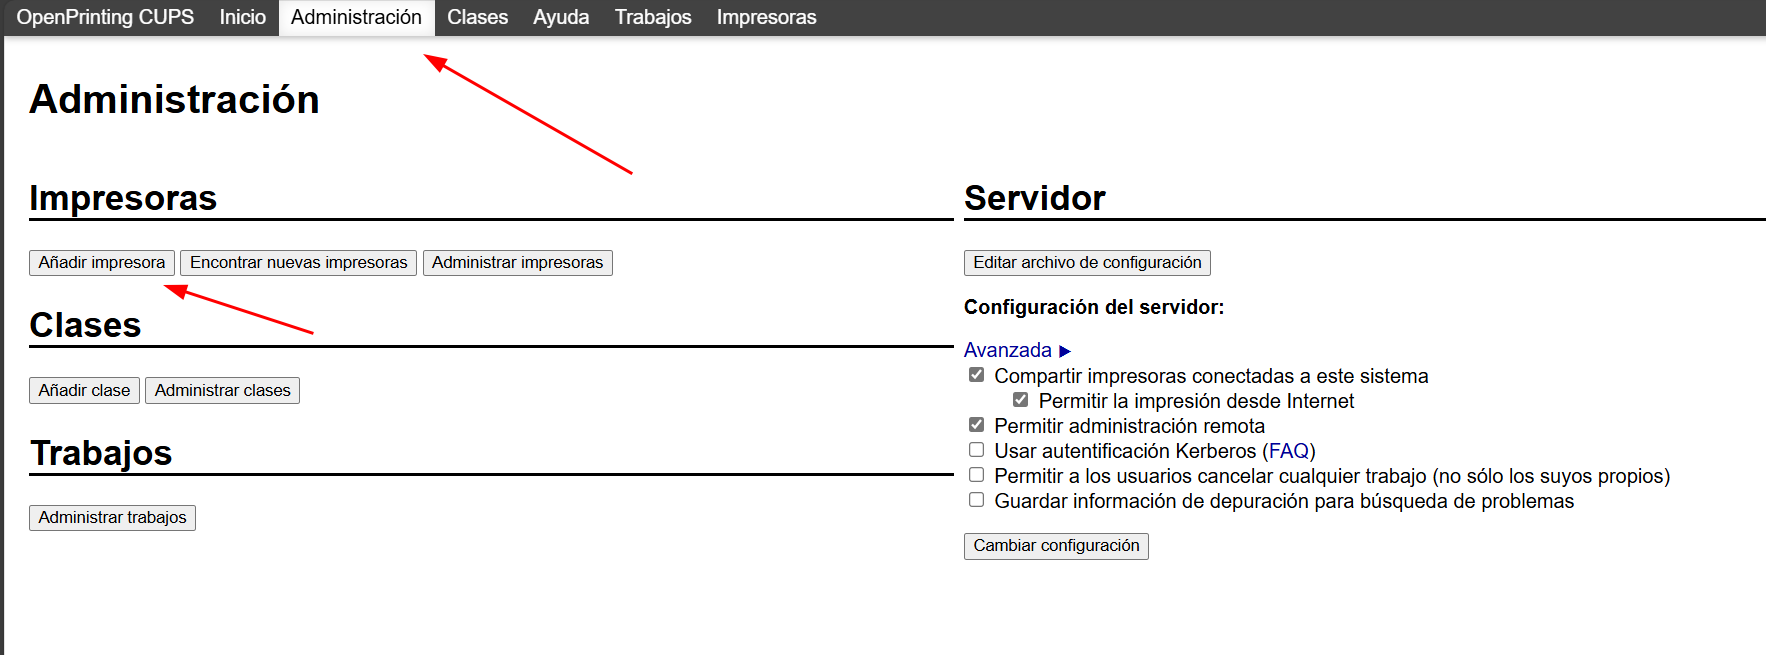
Task: Uncheck Compartir impresoras conectadas a este sistema
Action: point(977,375)
